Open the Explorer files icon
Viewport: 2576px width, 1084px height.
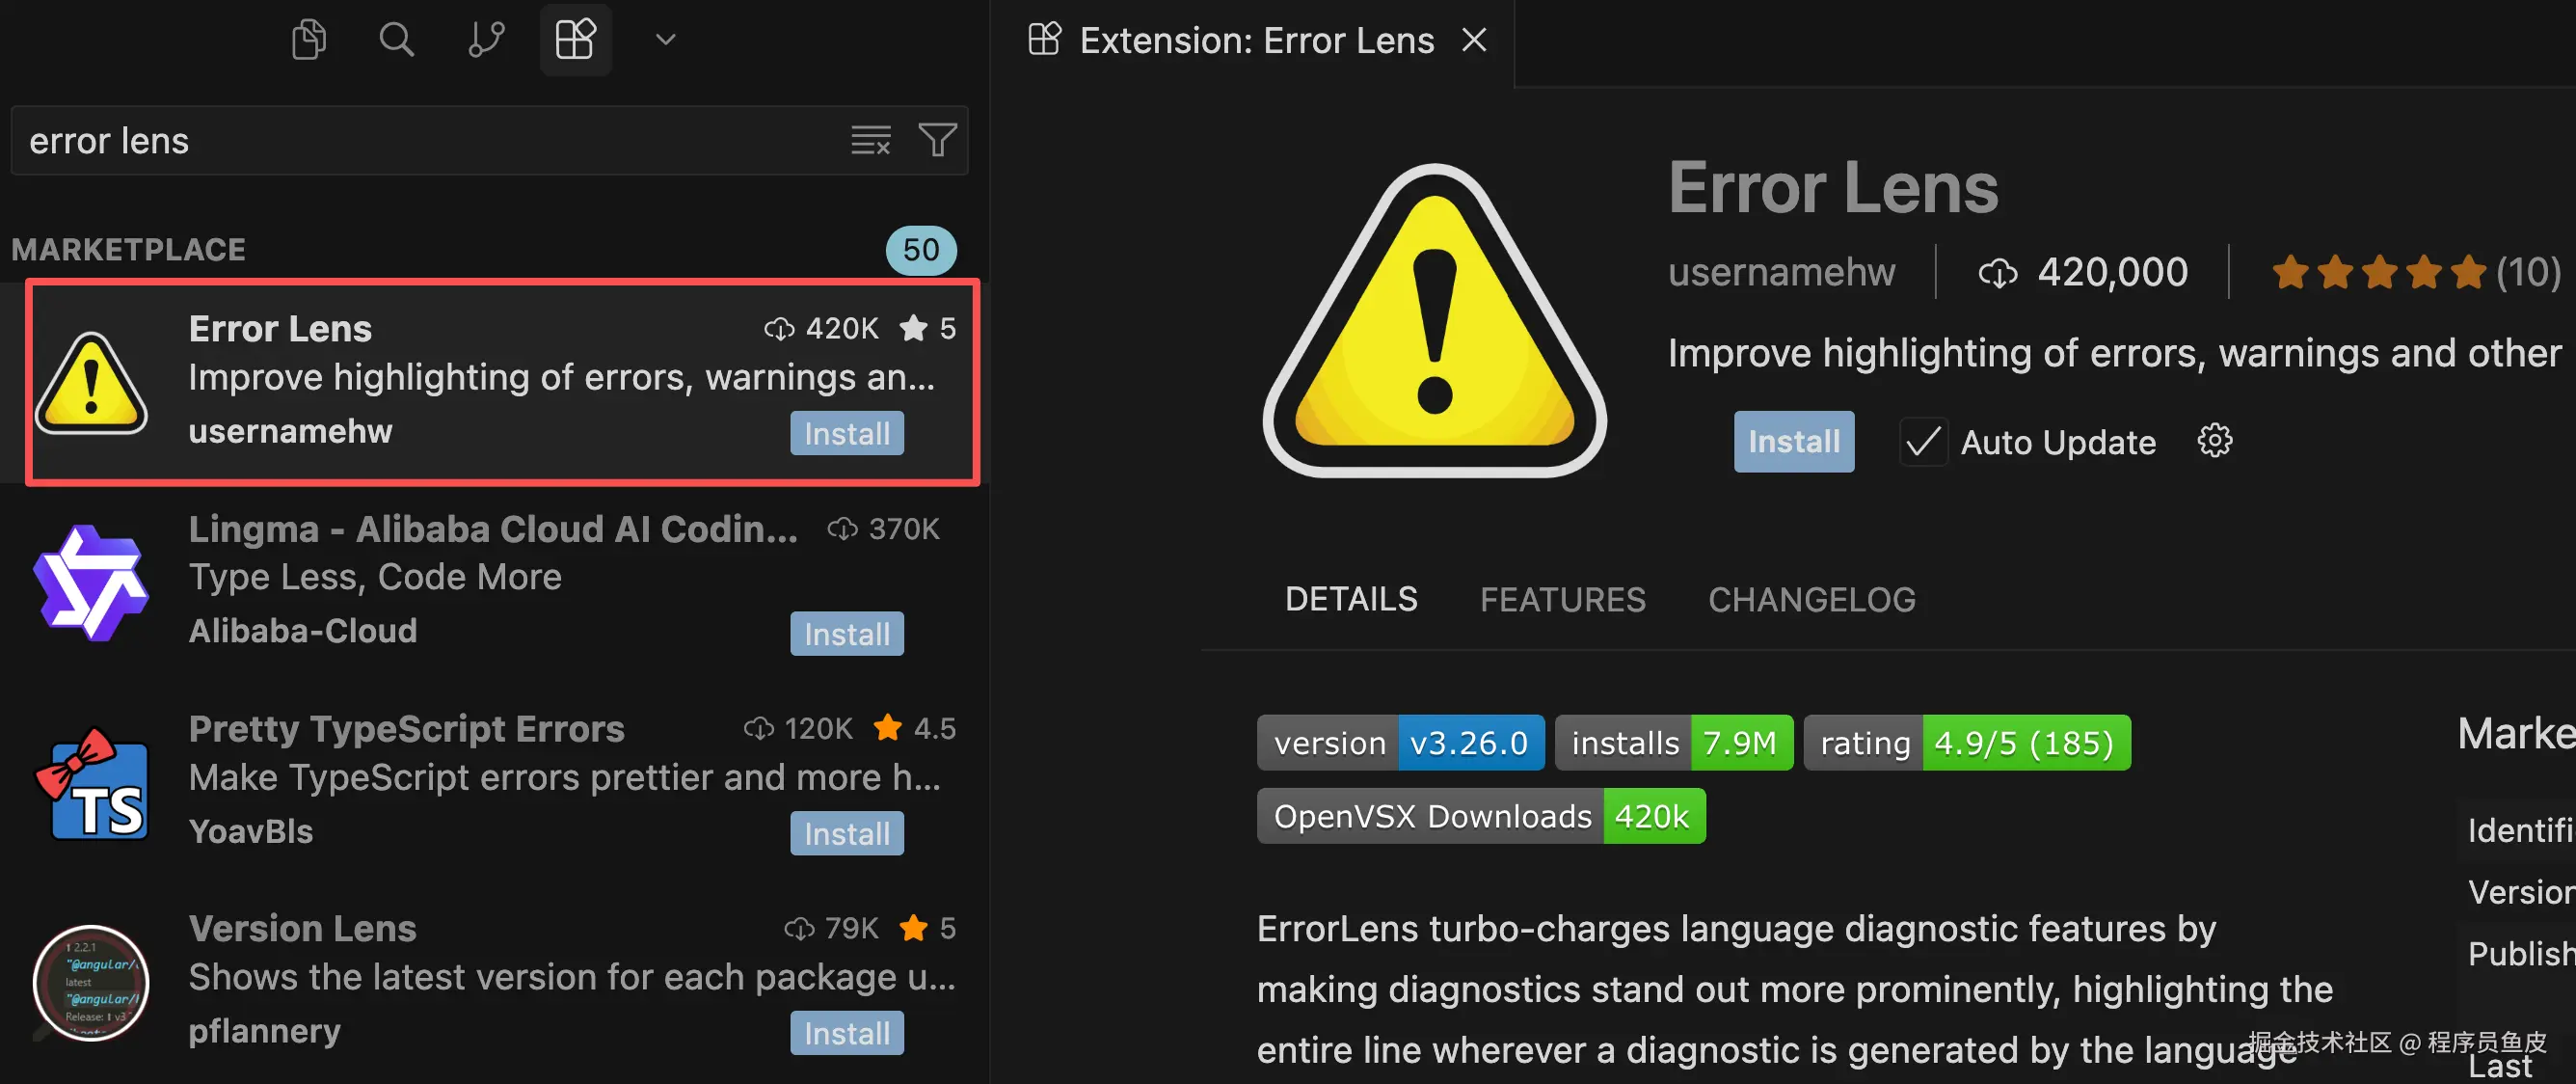point(308,40)
